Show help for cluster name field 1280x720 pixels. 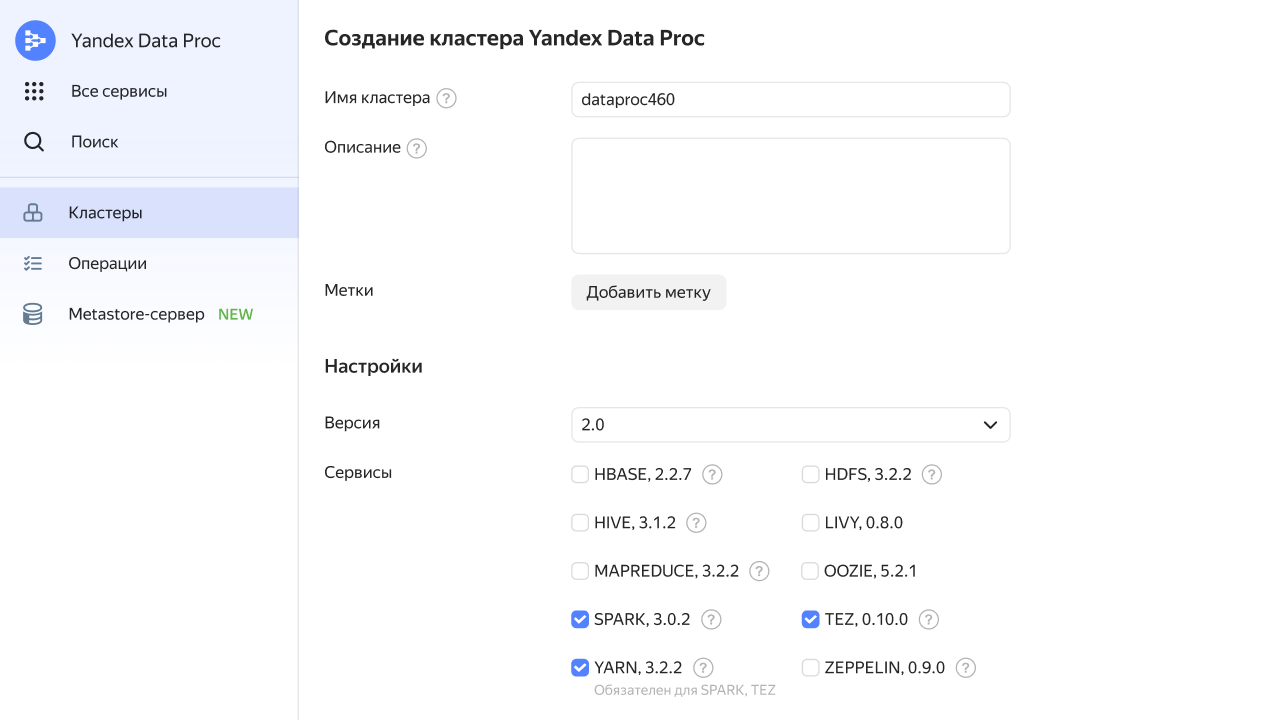(x=447, y=99)
